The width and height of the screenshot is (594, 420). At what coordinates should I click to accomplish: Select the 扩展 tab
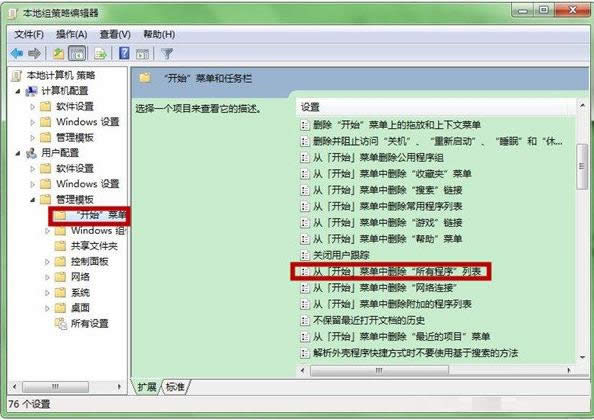click(x=147, y=387)
